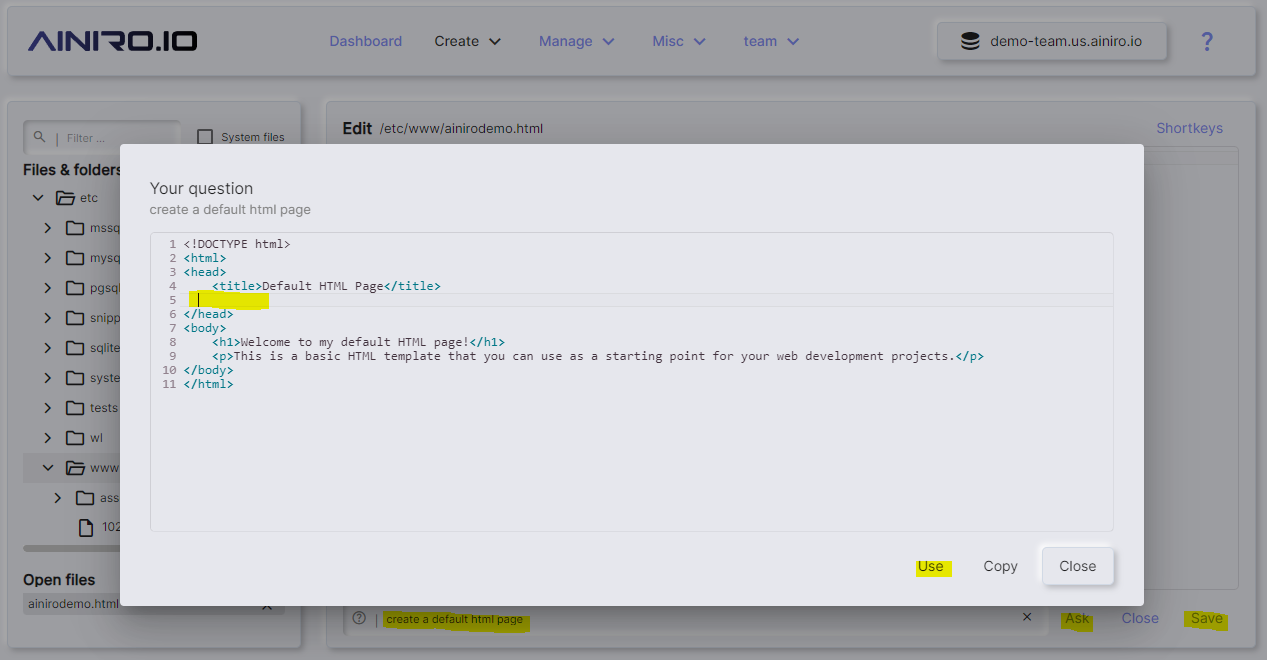
Task: Click the paragraph line in generated code
Action: pos(598,356)
